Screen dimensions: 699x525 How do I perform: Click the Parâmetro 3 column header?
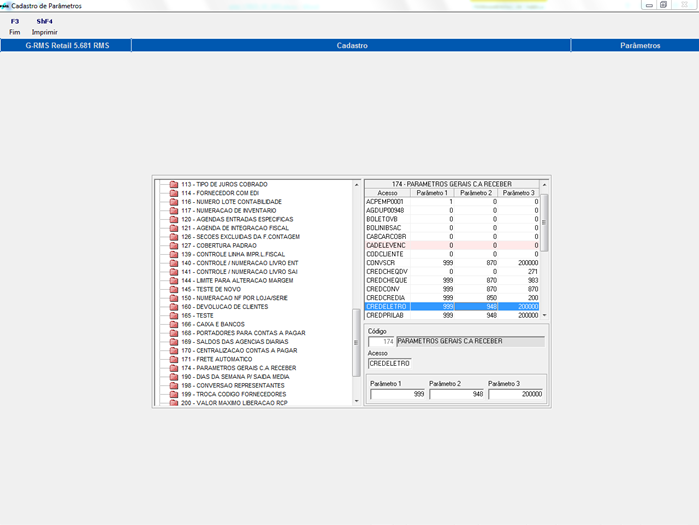click(x=518, y=193)
